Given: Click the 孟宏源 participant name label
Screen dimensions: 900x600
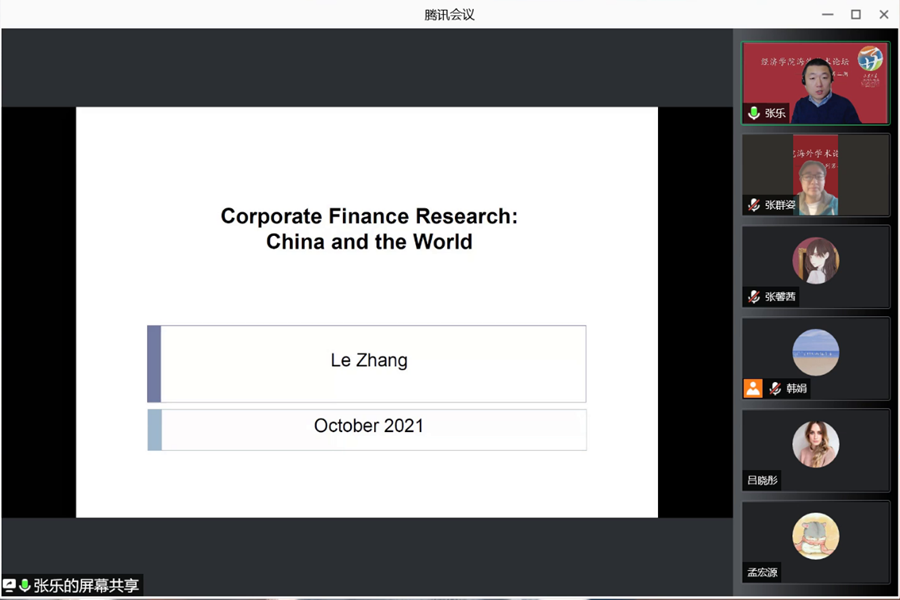Looking at the screenshot, I should [x=762, y=572].
